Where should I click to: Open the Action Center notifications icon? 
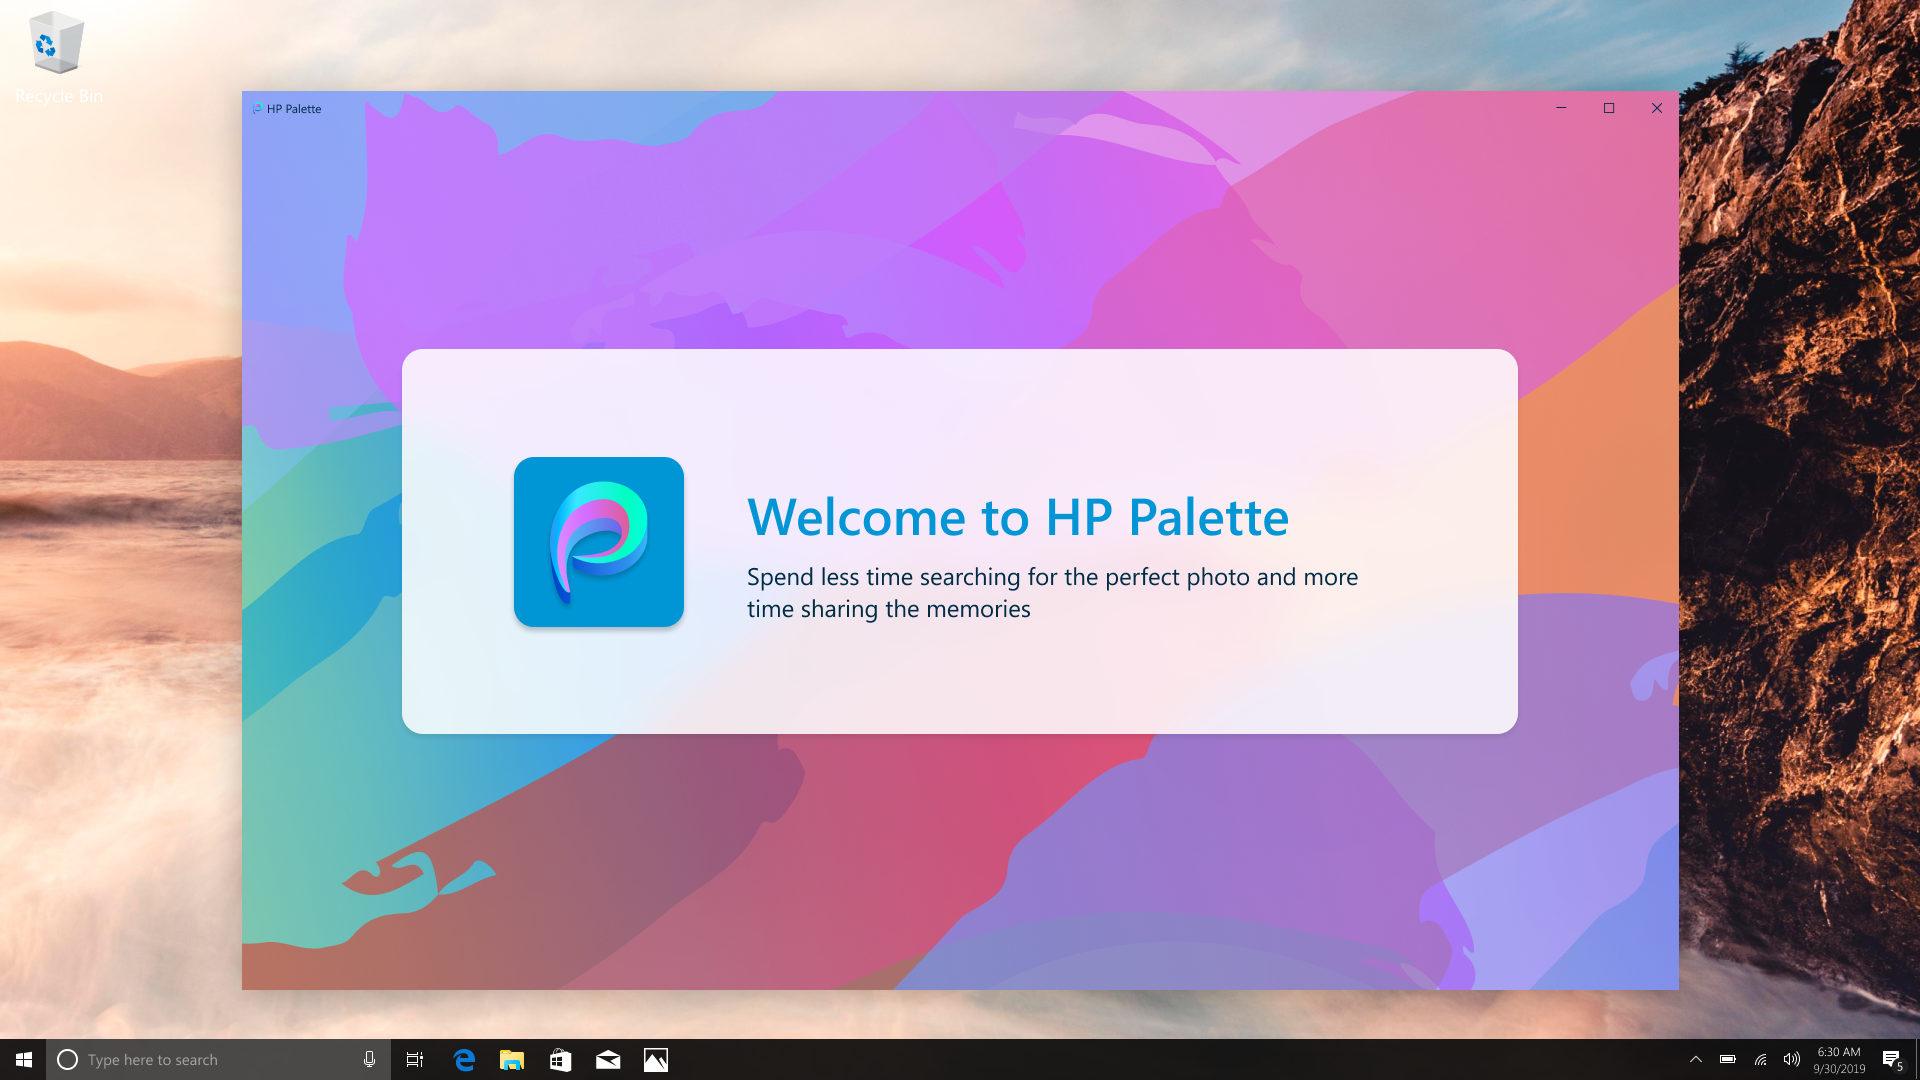pyautogui.click(x=1891, y=1059)
